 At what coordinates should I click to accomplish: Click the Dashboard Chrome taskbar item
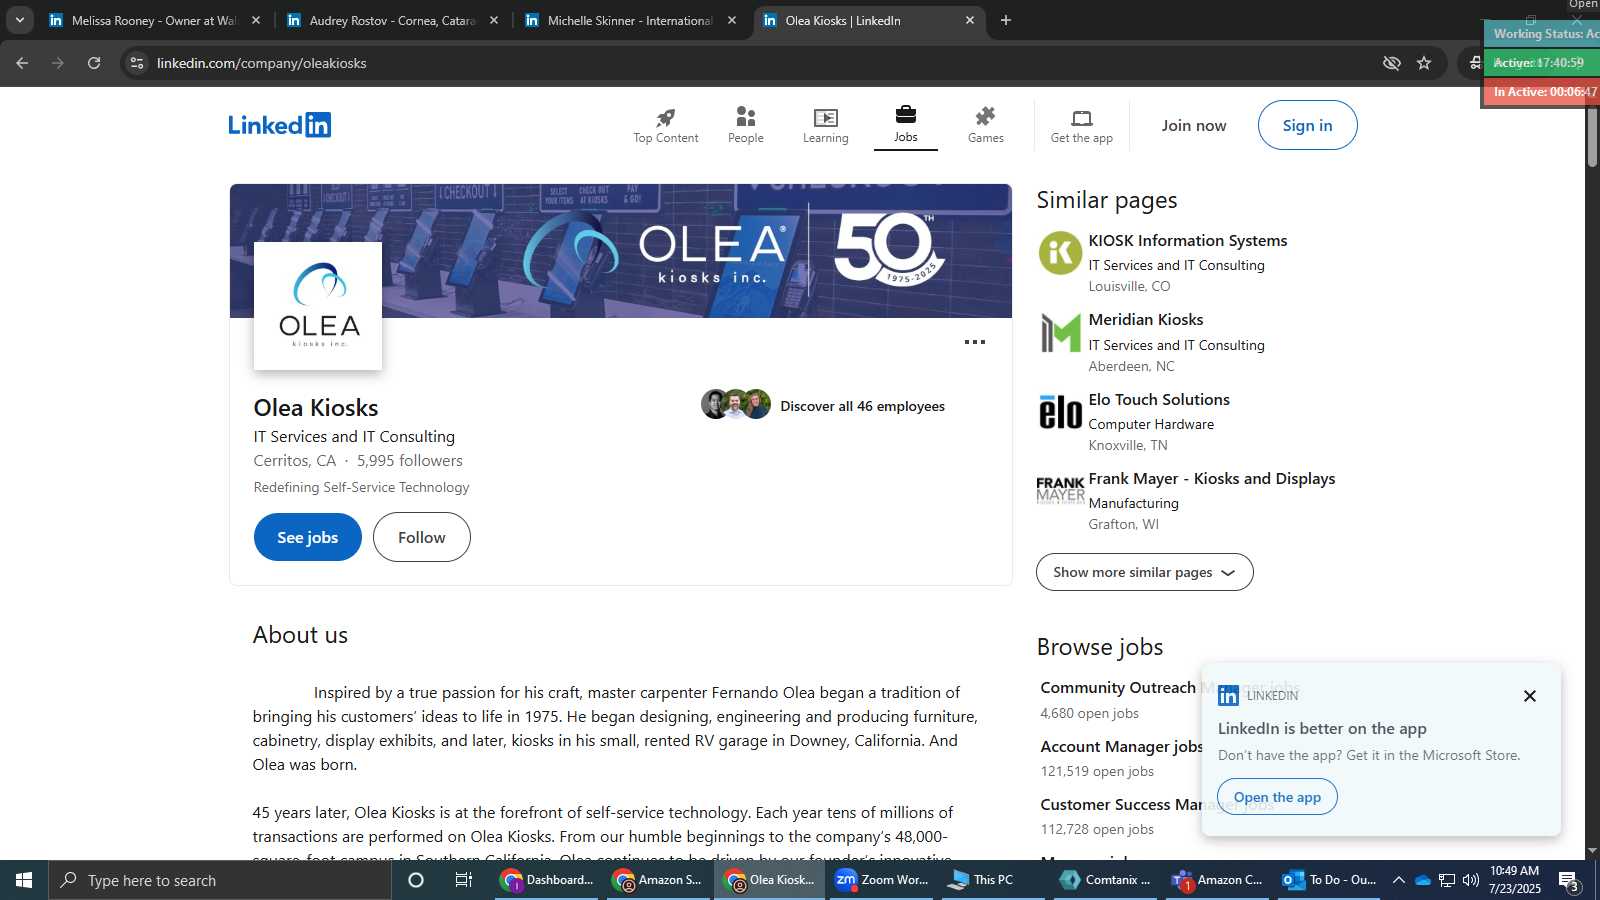click(547, 880)
